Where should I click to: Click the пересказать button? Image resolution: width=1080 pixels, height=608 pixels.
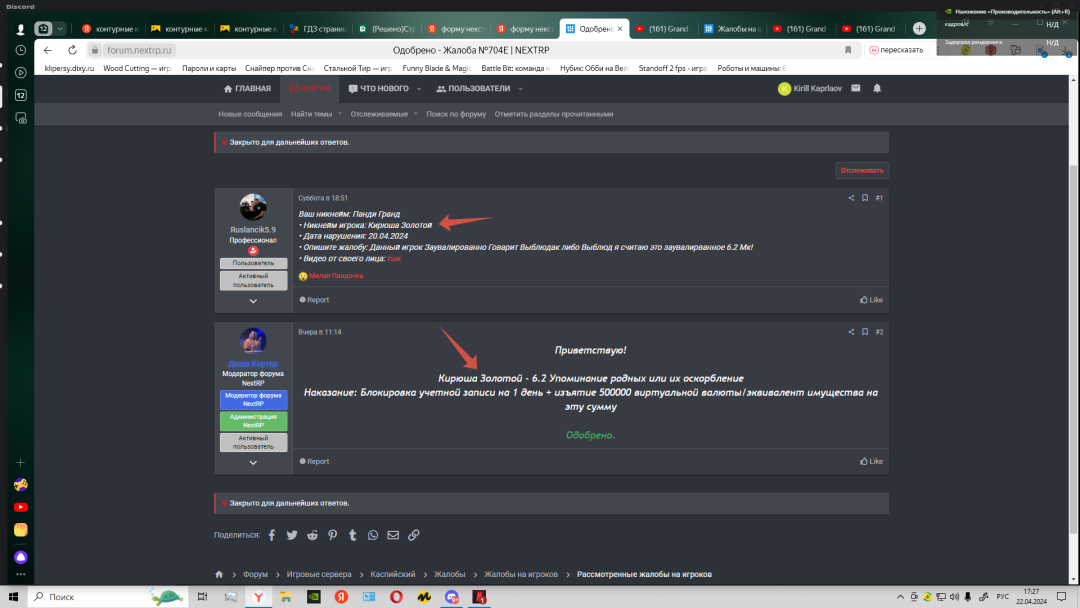(x=896, y=50)
